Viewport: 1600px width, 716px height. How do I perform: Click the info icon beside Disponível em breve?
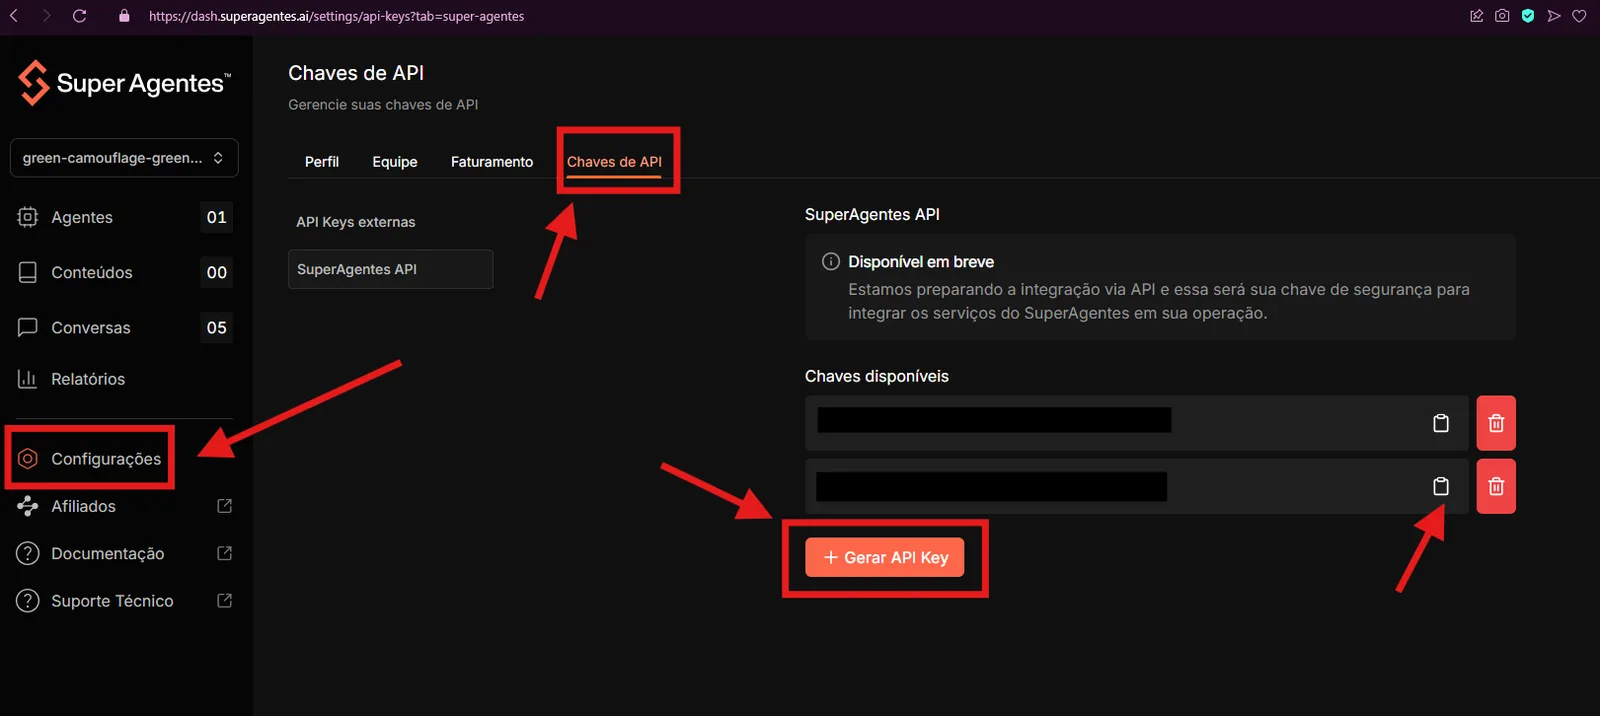[830, 261]
